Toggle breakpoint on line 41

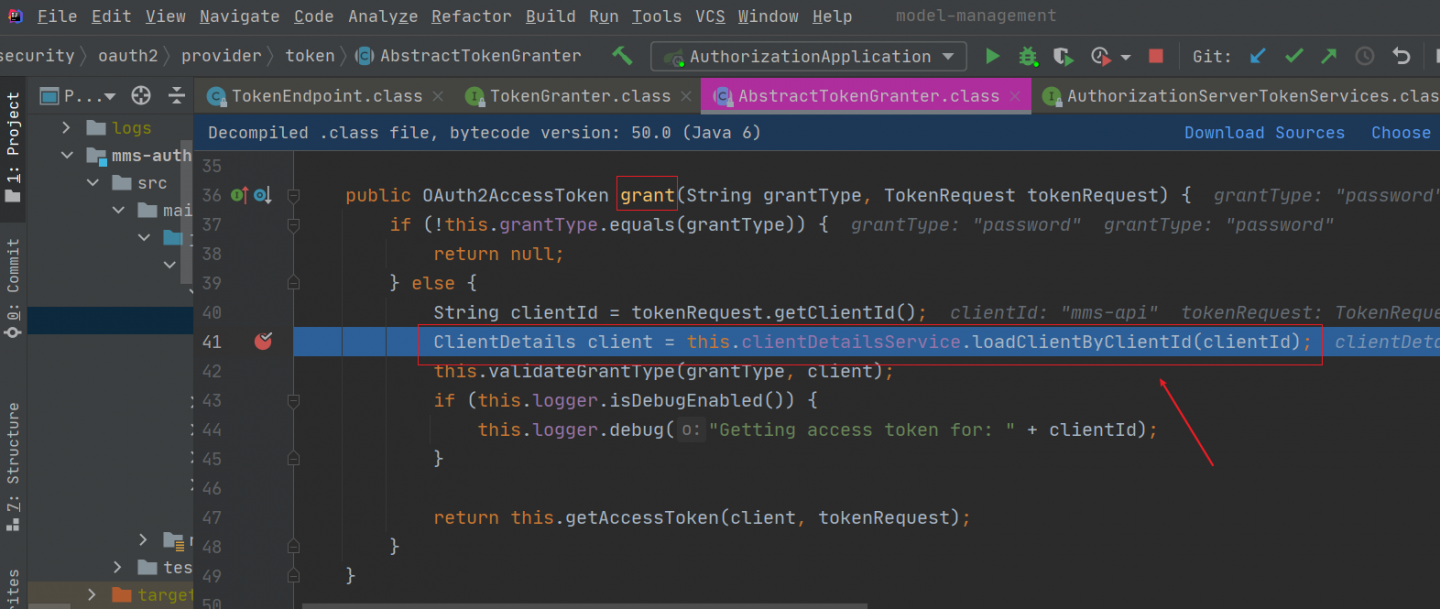263,342
